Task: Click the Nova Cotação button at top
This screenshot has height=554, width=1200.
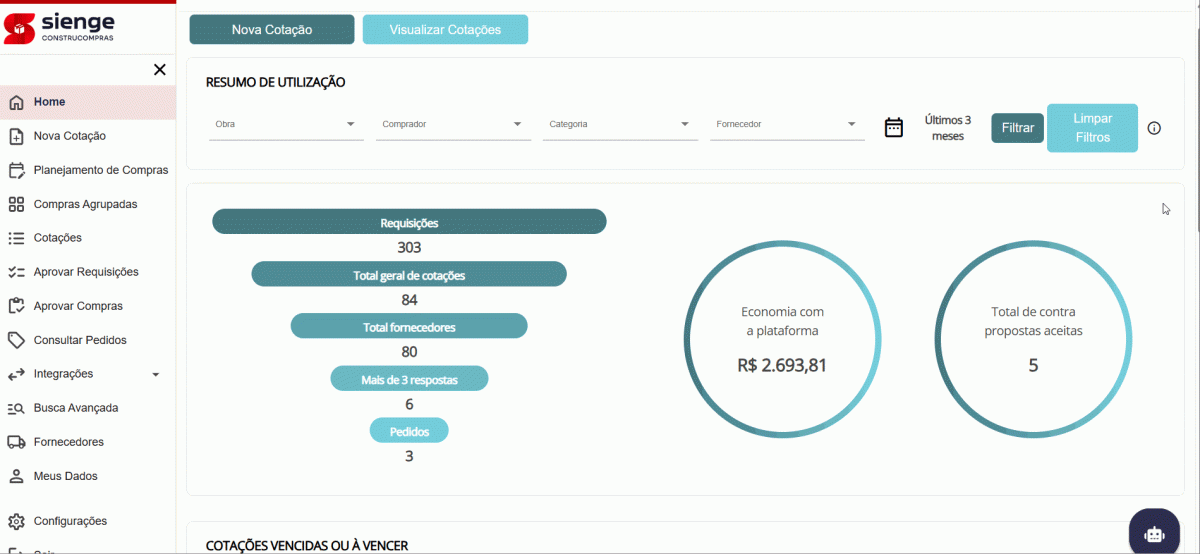Action: point(272,30)
